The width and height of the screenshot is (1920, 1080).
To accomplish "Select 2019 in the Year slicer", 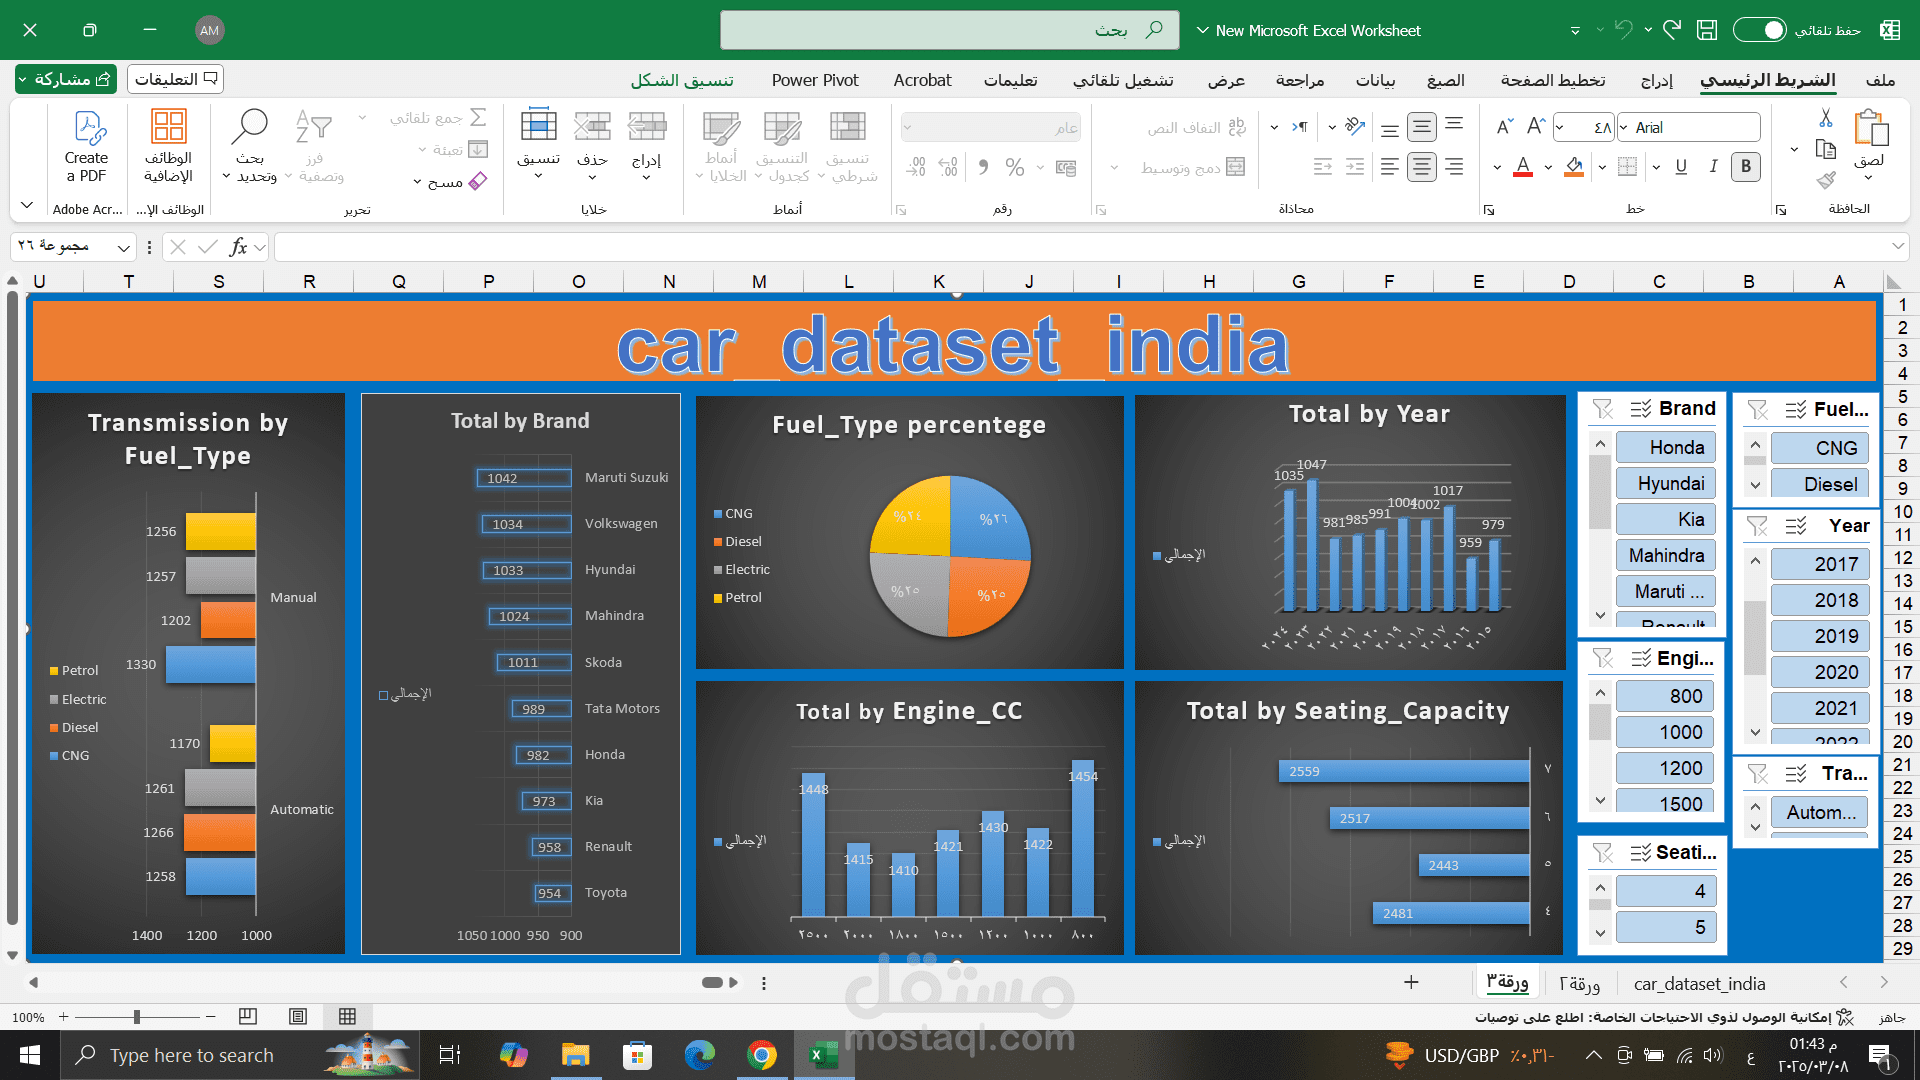I will pyautogui.click(x=1820, y=636).
